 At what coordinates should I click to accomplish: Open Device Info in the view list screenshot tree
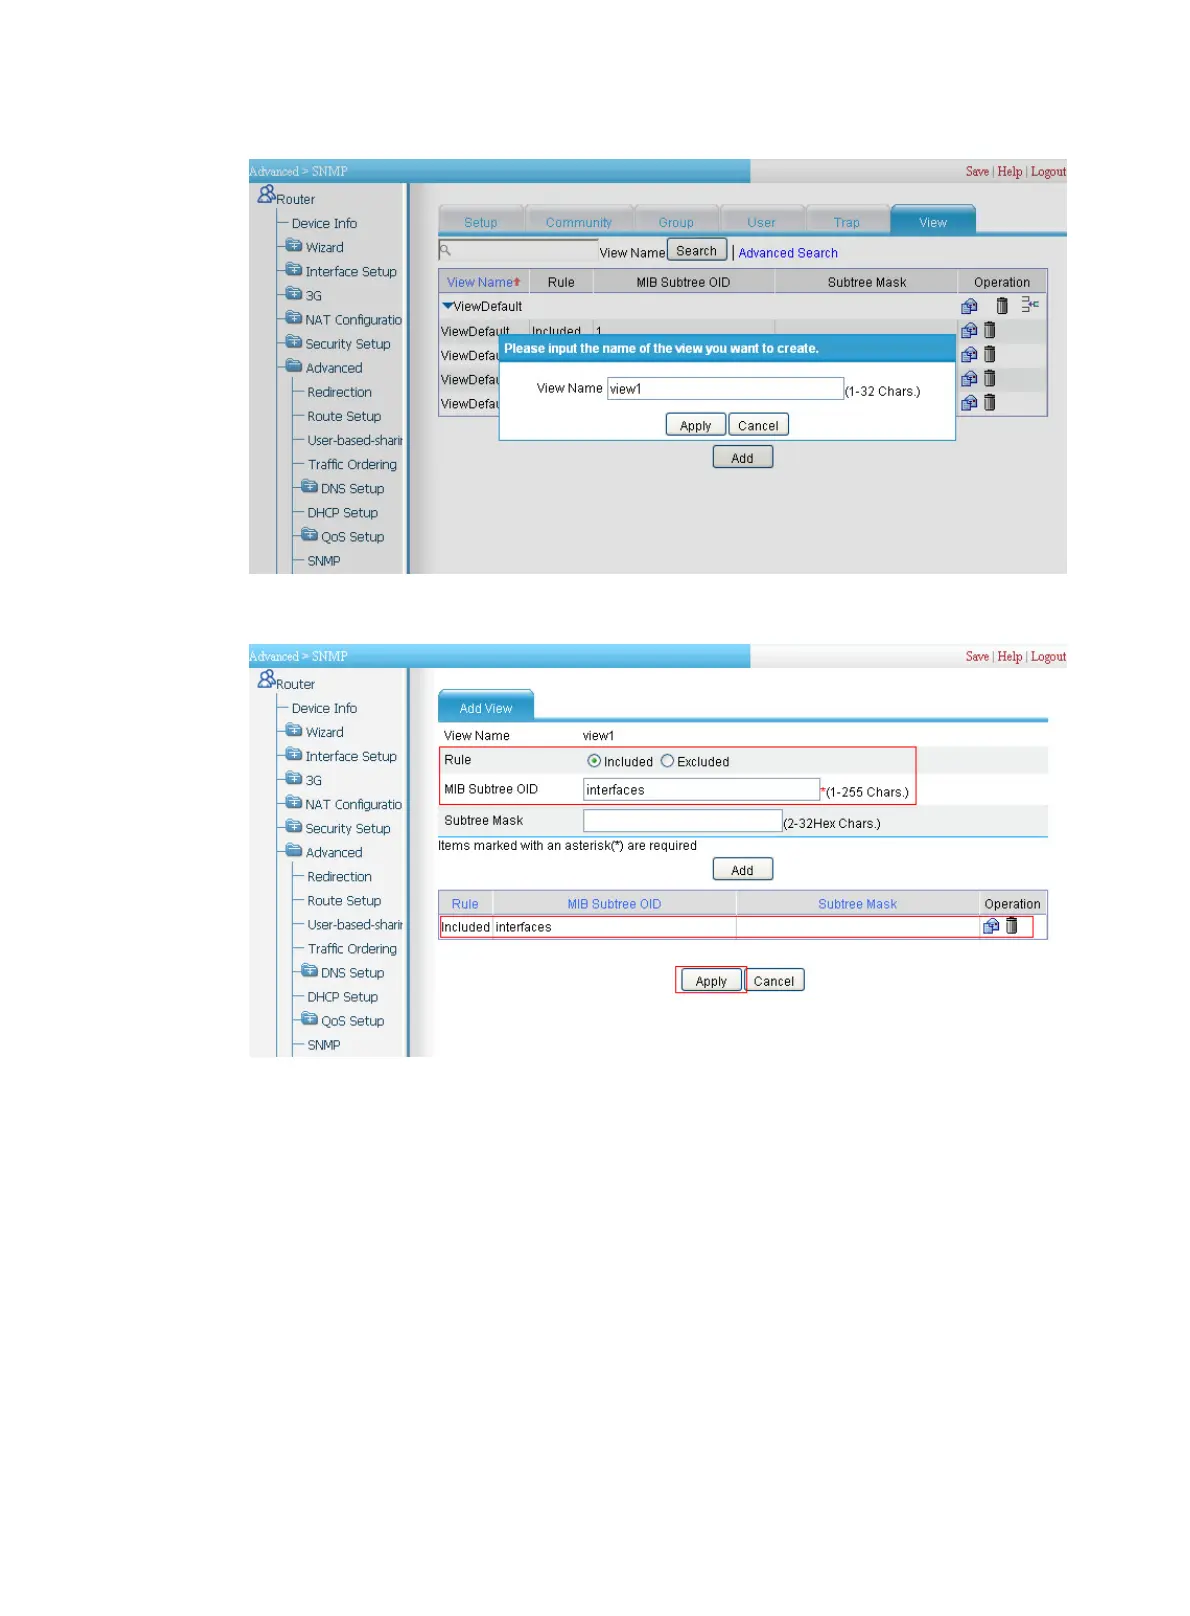(x=324, y=223)
